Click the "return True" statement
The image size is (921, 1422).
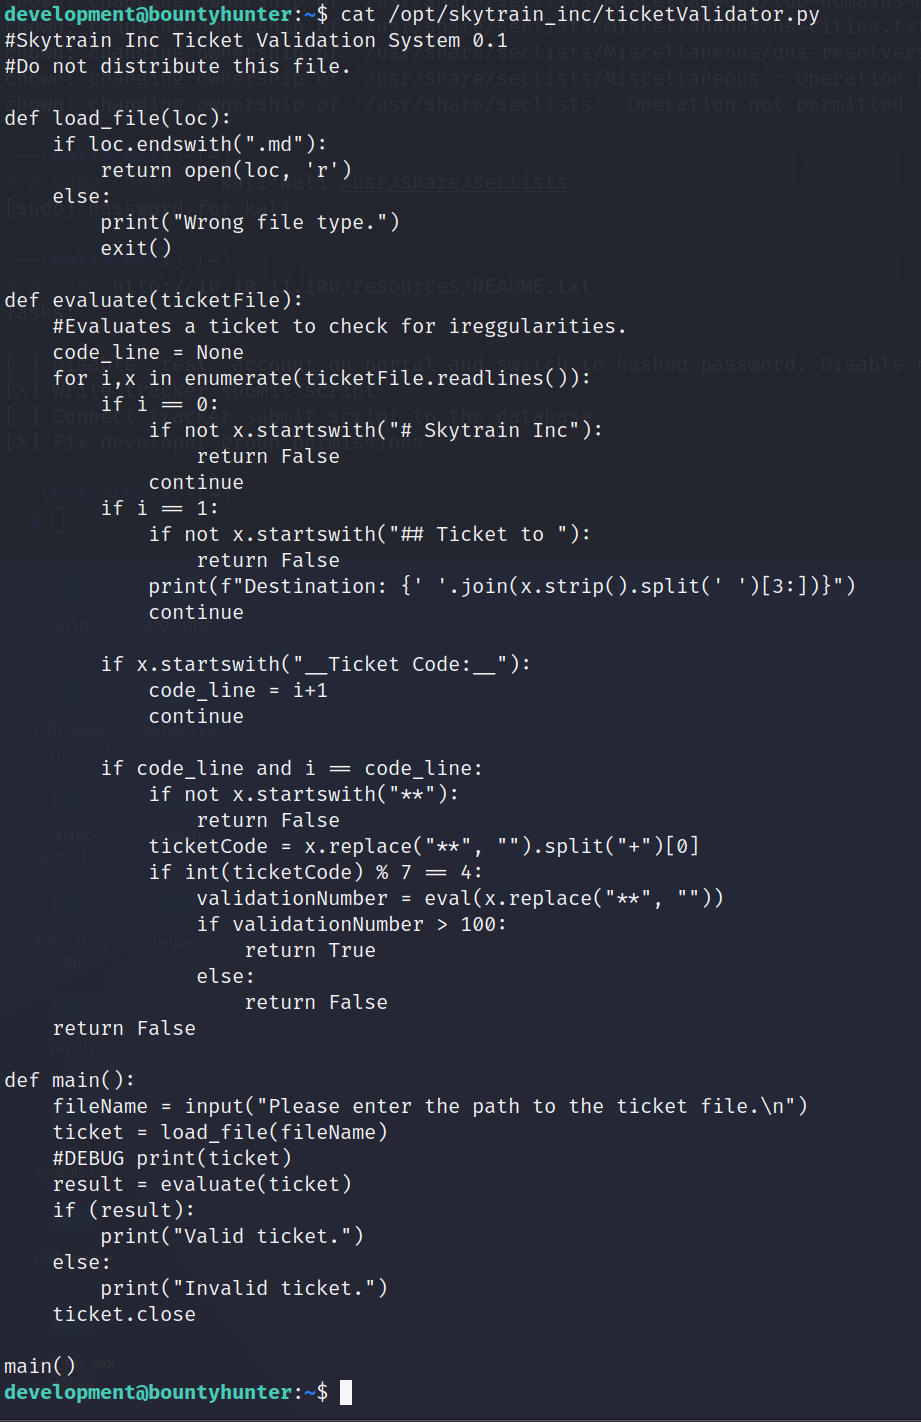(x=310, y=950)
